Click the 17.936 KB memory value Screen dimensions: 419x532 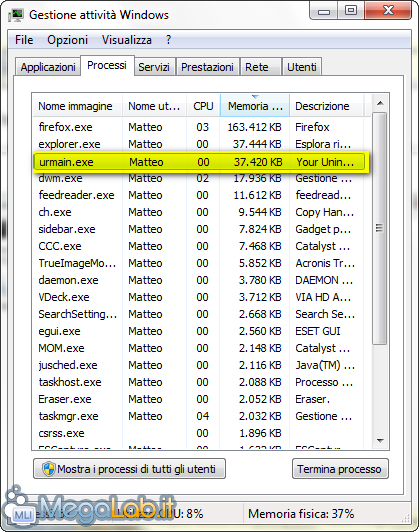257,178
